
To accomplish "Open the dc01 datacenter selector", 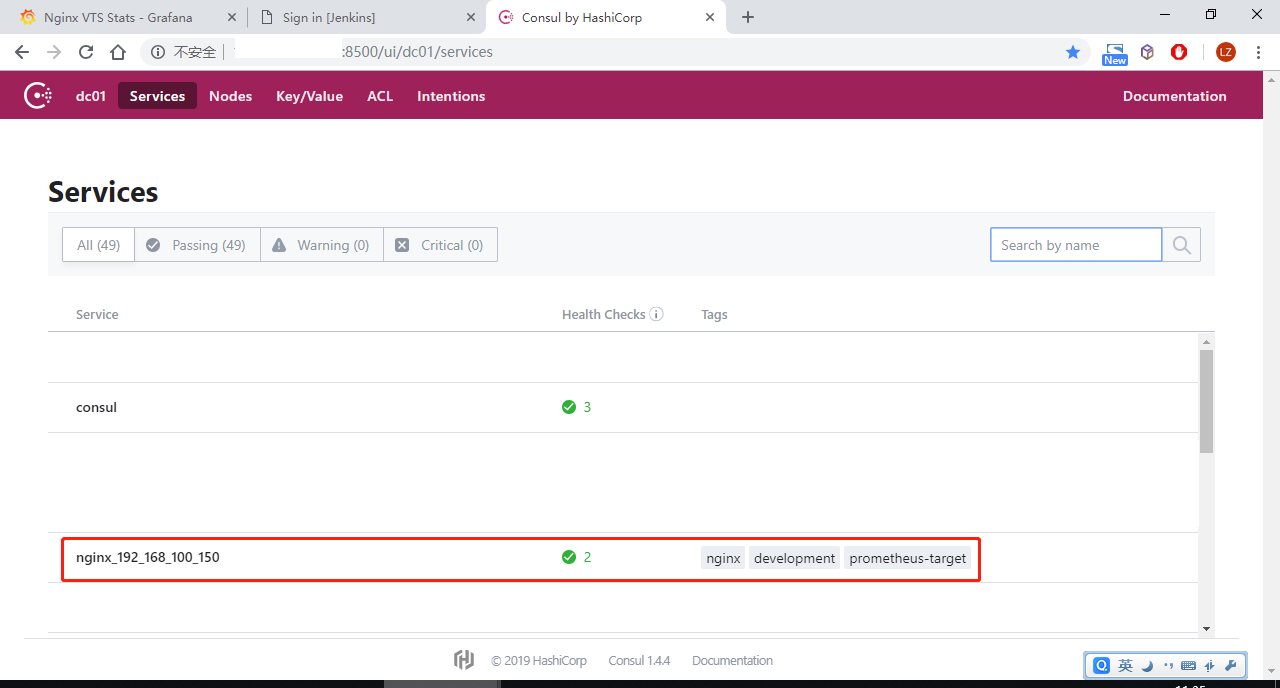I will (x=91, y=96).
